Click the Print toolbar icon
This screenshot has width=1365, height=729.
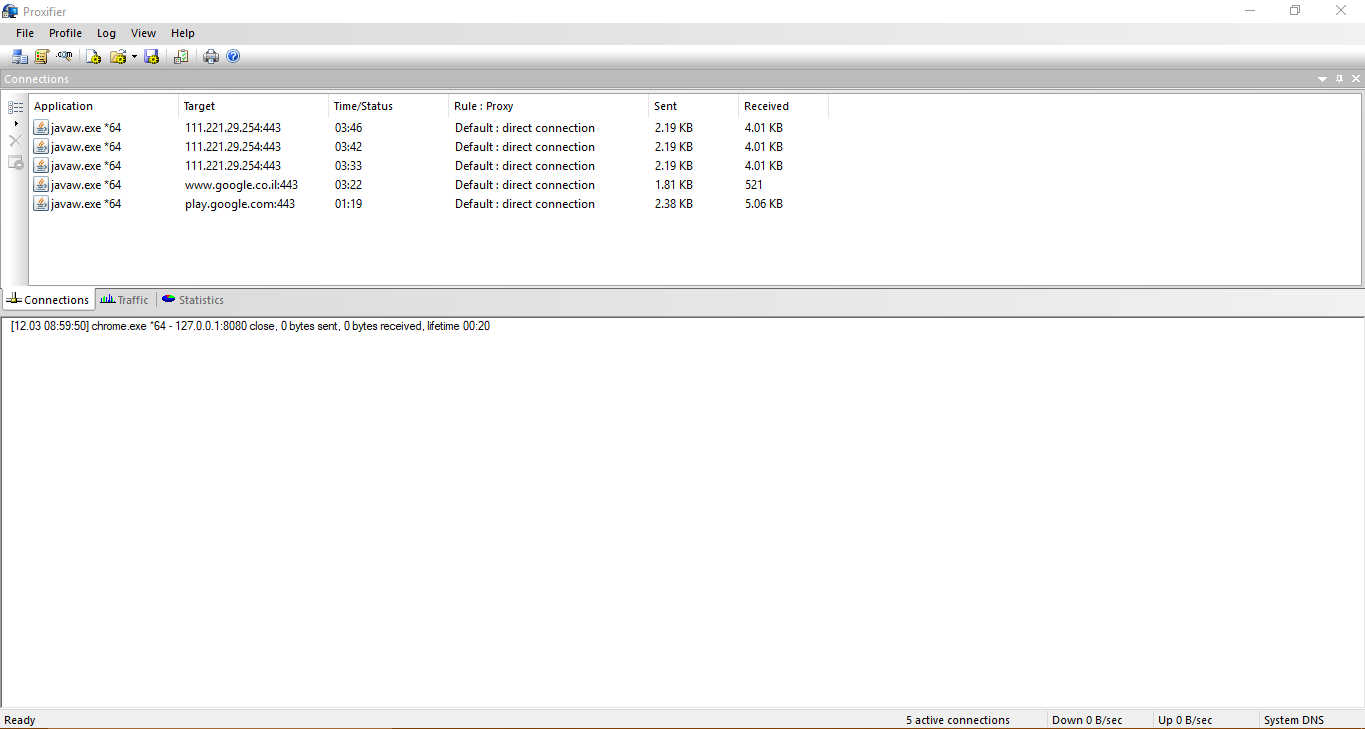coord(211,56)
